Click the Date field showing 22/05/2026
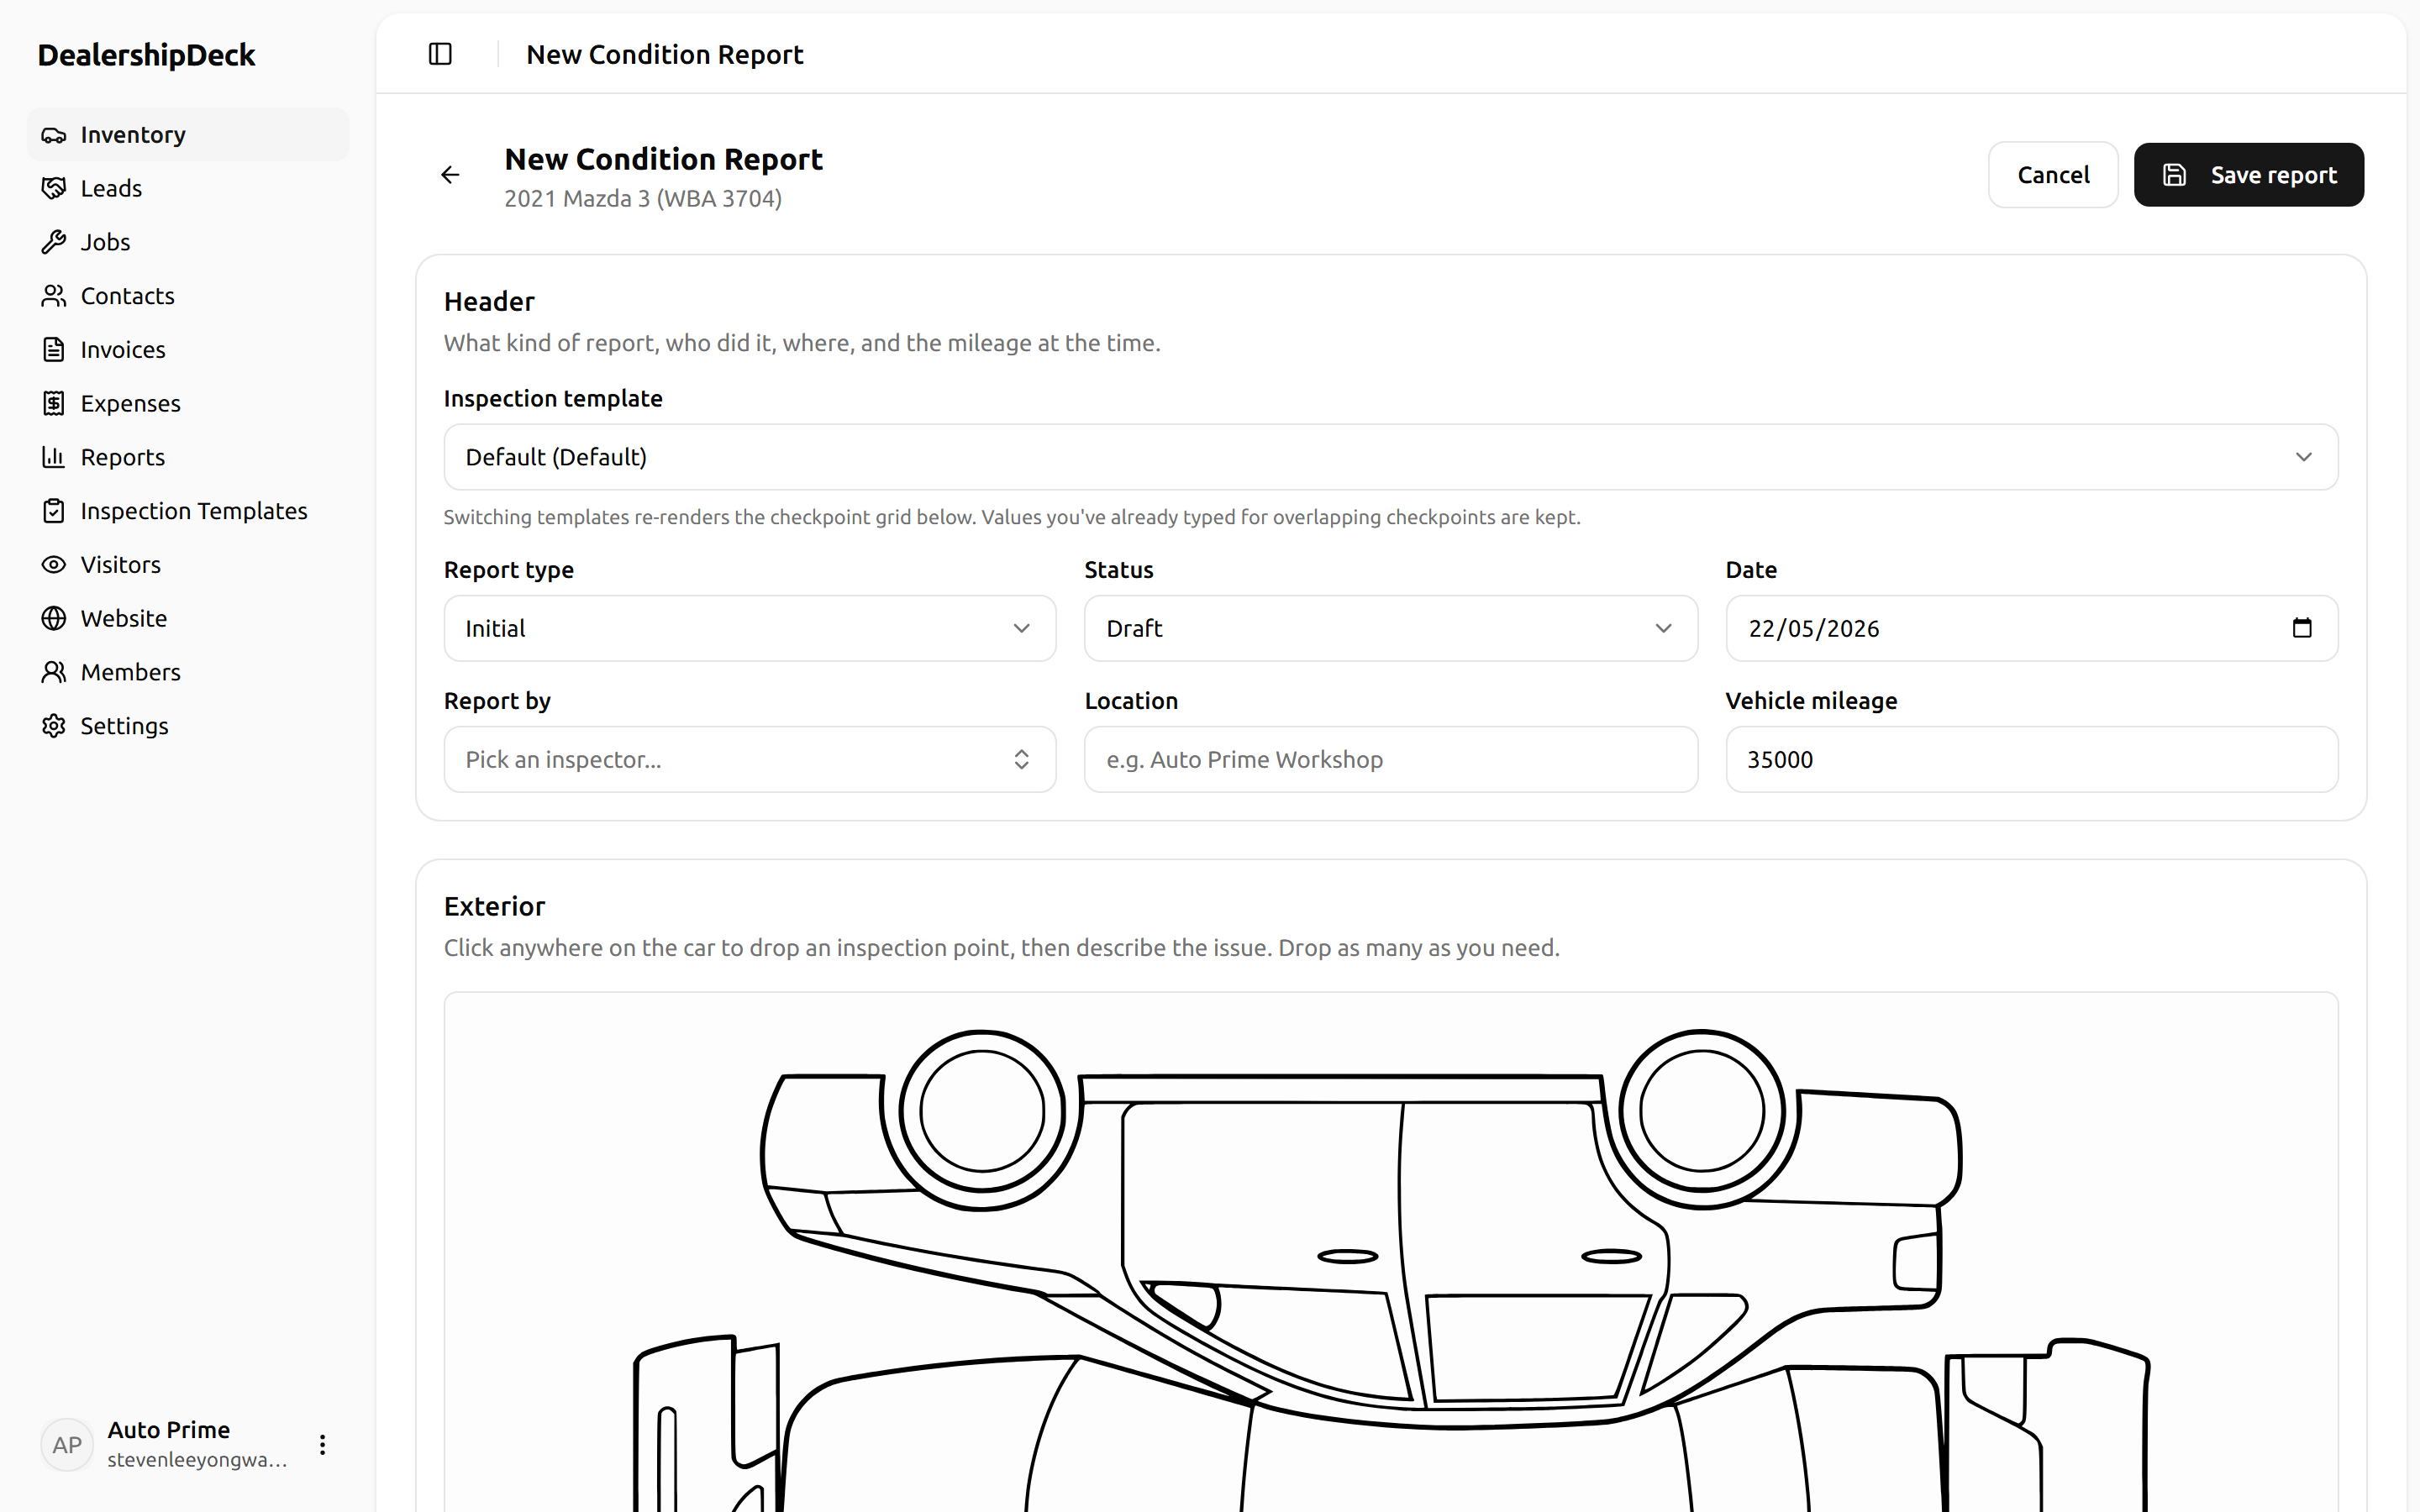This screenshot has width=2420, height=1512. tap(2032, 628)
